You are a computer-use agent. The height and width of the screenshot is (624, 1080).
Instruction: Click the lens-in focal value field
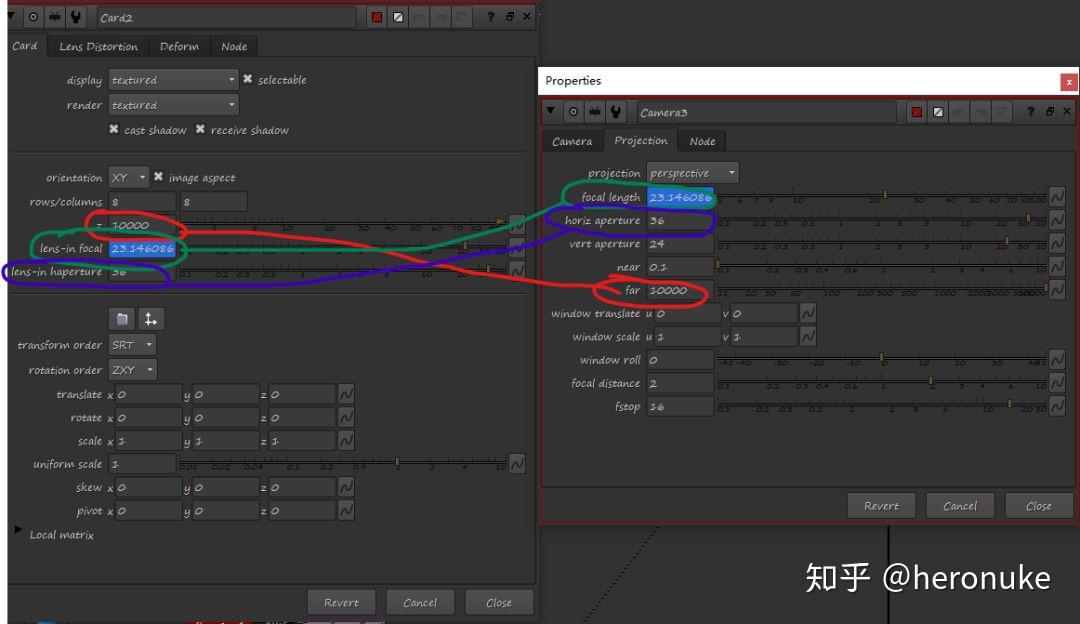click(142, 248)
